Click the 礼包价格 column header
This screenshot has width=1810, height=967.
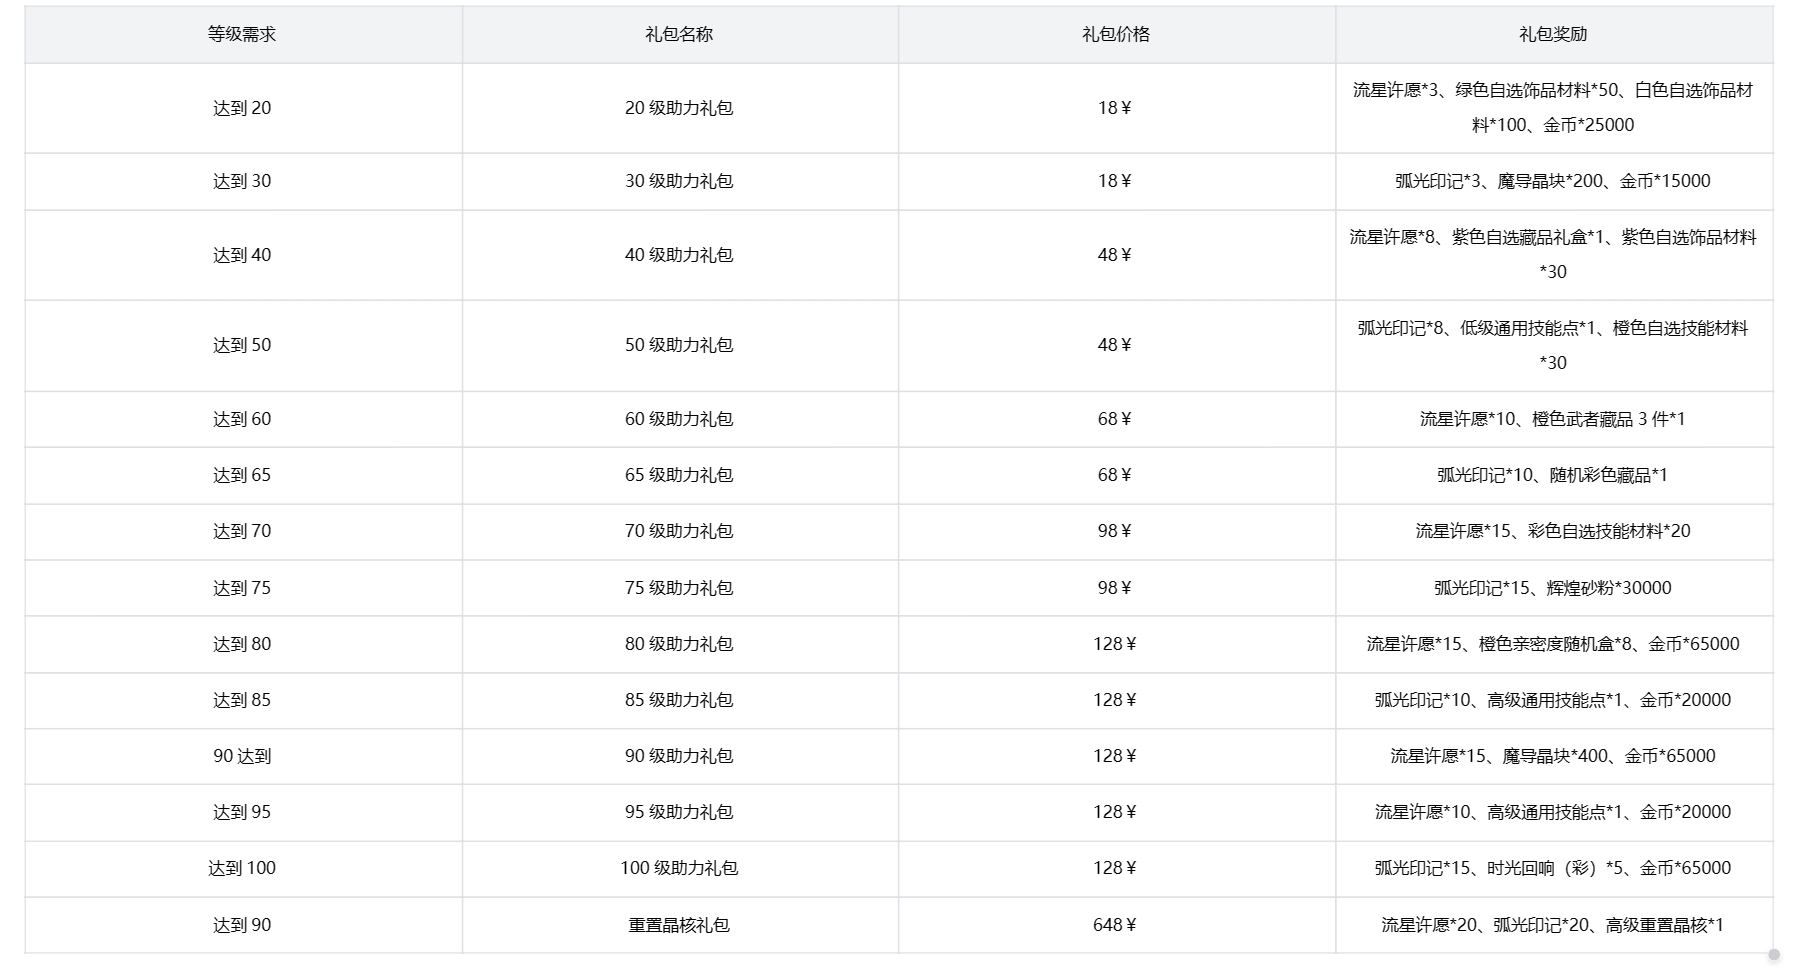tap(1116, 34)
